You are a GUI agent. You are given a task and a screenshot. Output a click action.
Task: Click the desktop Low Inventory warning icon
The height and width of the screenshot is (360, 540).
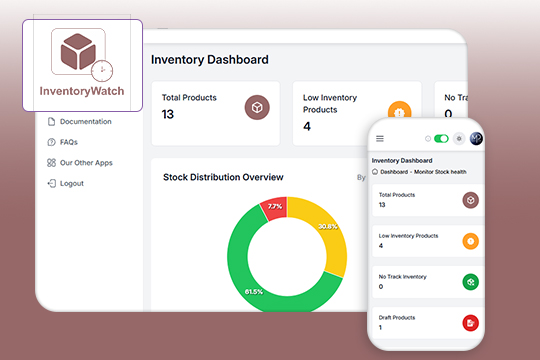pyautogui.click(x=399, y=110)
